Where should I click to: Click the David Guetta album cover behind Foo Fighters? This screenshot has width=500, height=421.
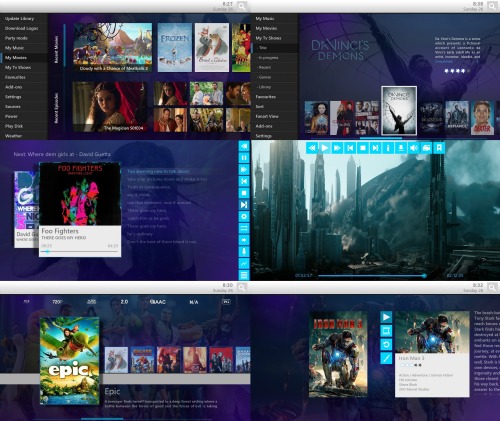pos(27,200)
